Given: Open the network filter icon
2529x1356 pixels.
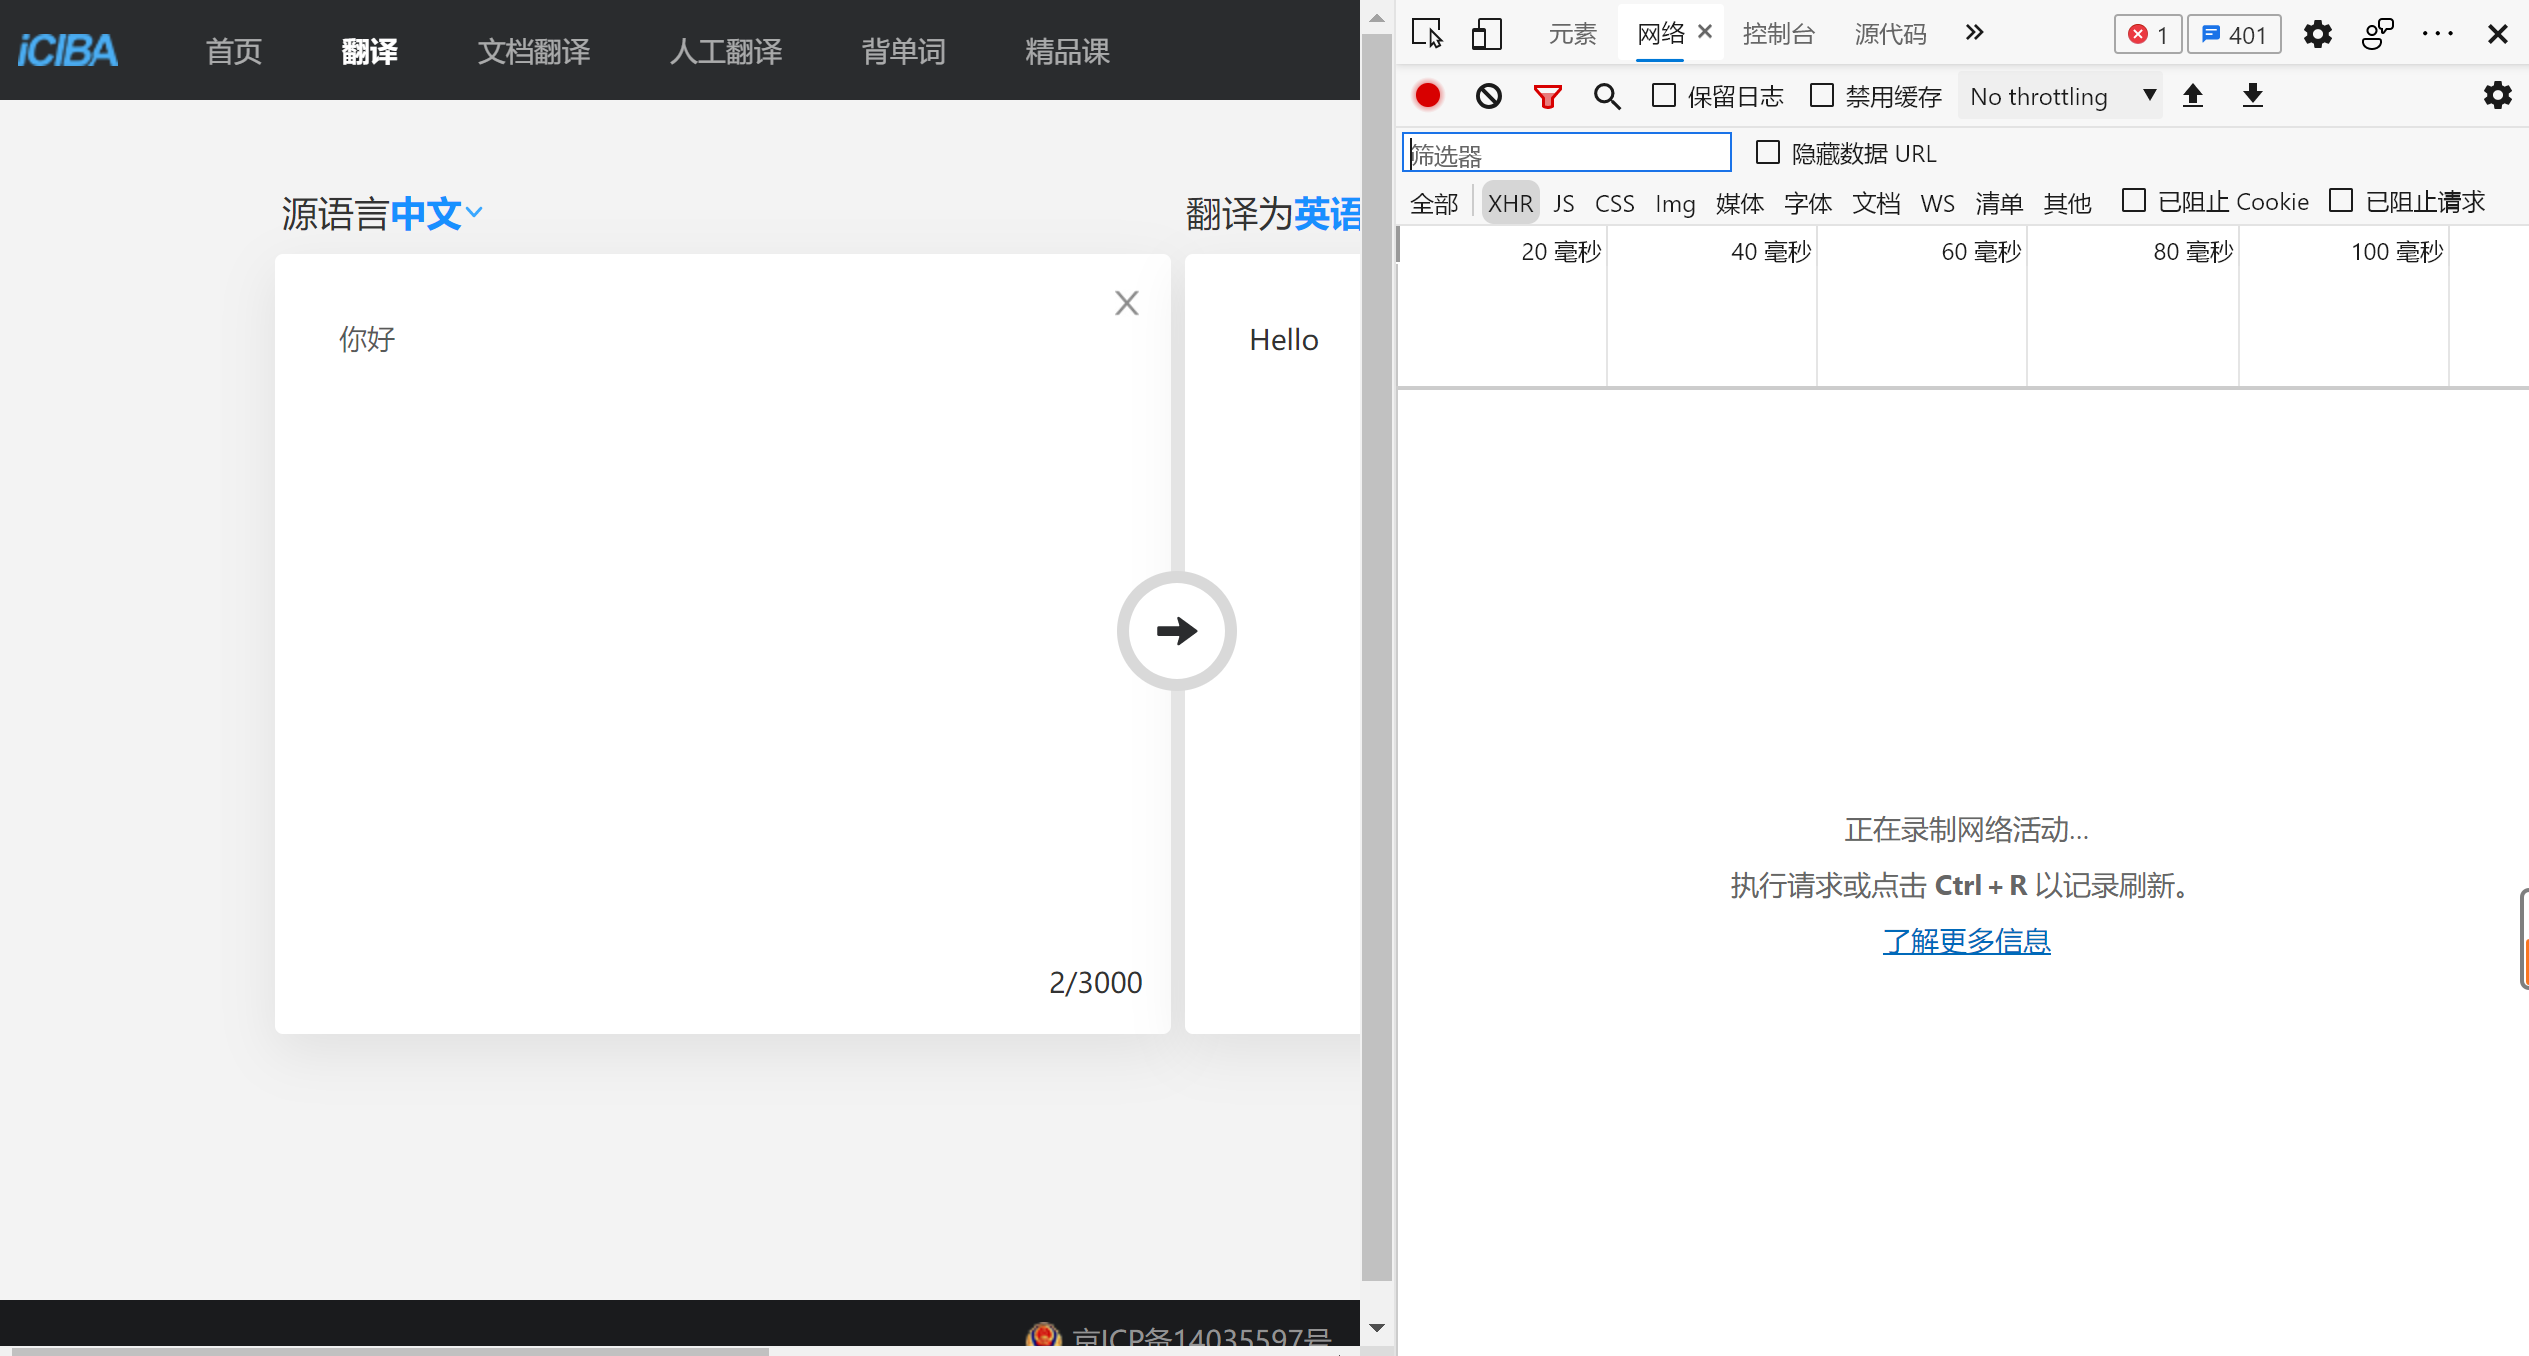Looking at the screenshot, I should point(1547,95).
